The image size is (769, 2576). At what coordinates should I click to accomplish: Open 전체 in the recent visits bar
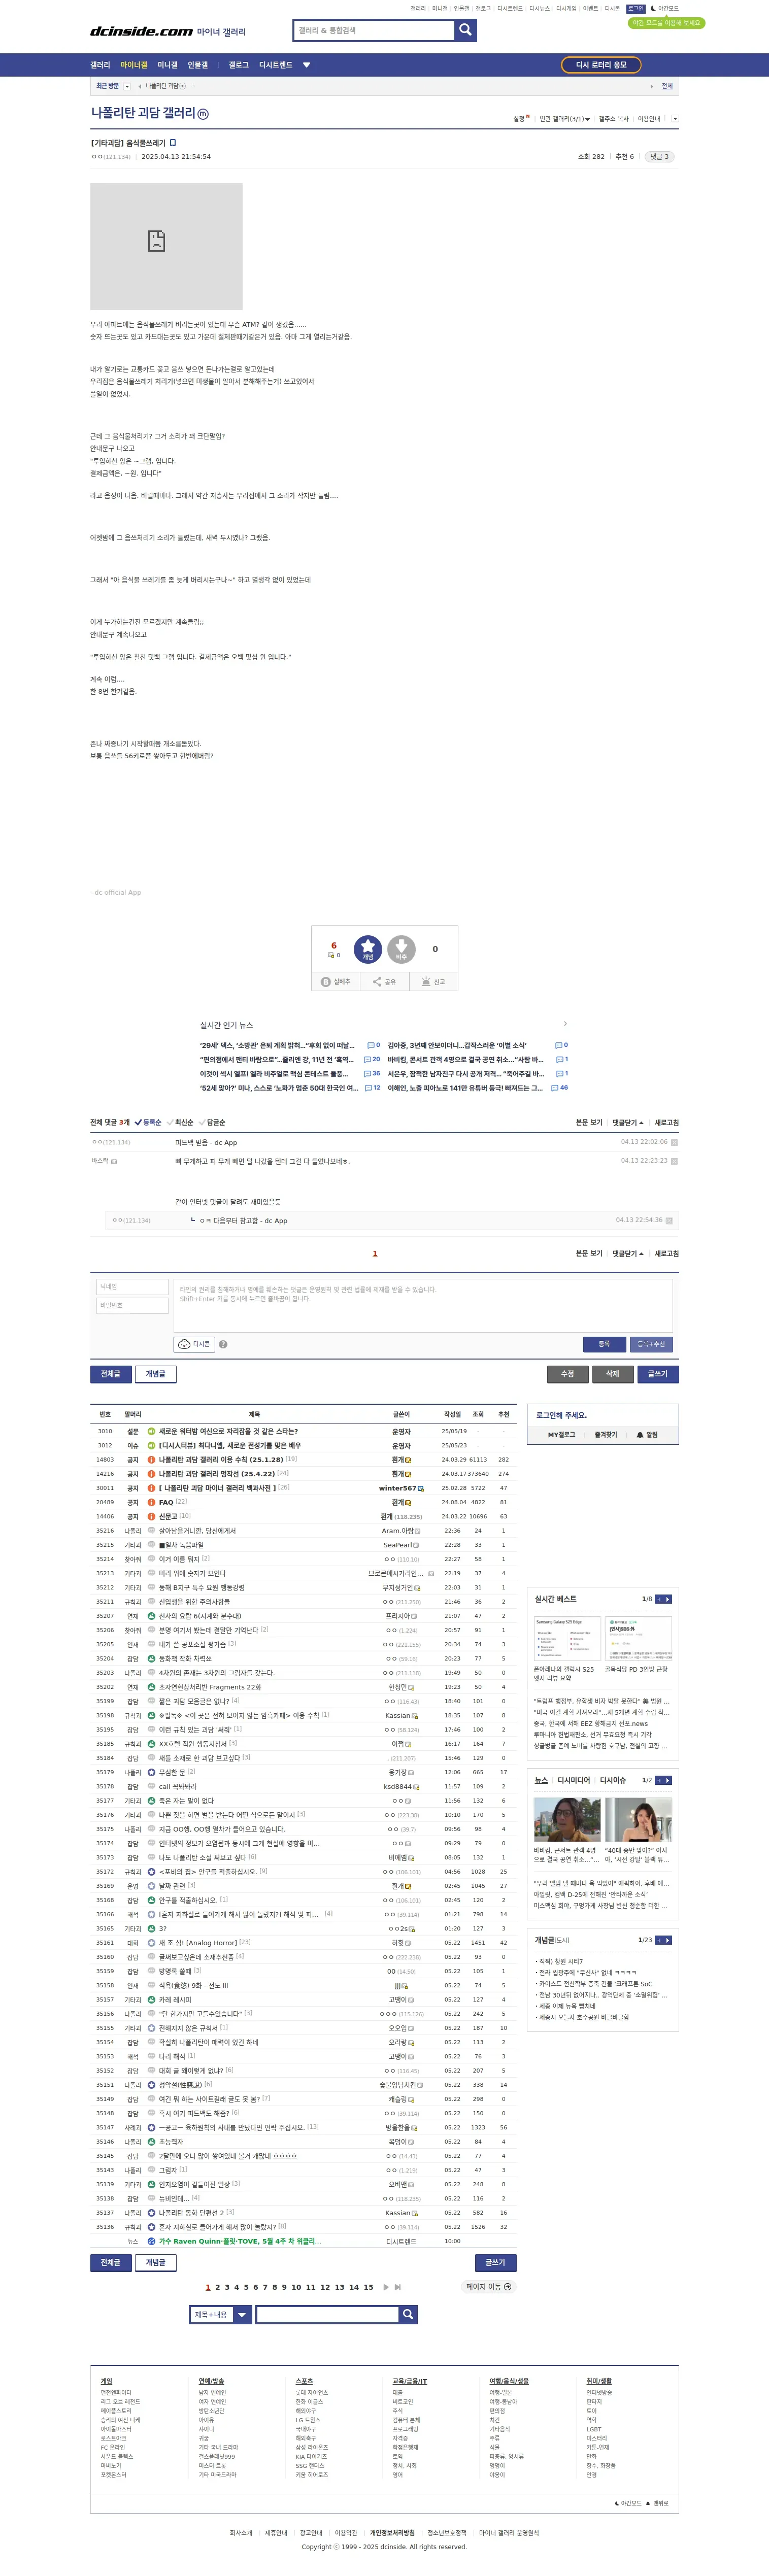coord(667,86)
